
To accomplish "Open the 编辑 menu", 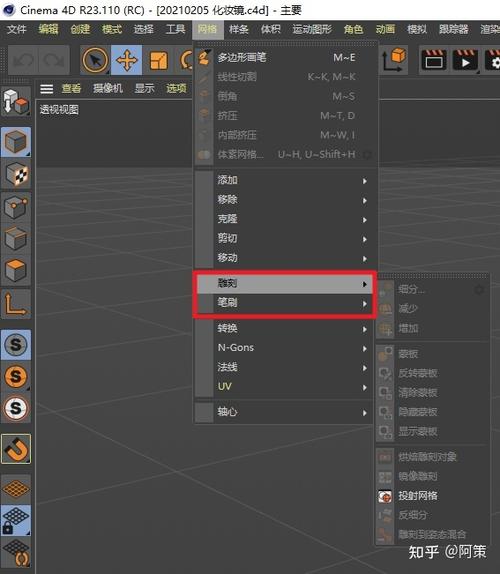I will (x=48, y=29).
